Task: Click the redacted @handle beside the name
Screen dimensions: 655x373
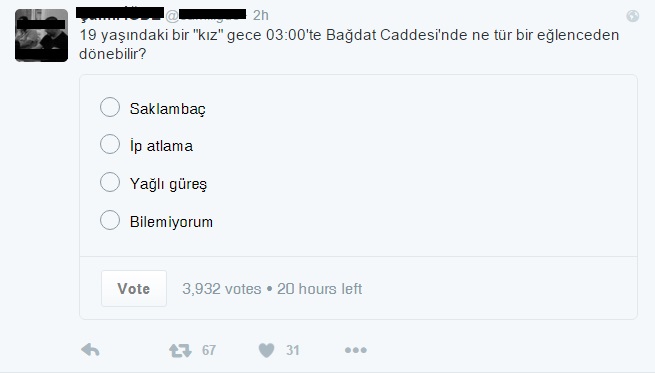Action: click(206, 15)
